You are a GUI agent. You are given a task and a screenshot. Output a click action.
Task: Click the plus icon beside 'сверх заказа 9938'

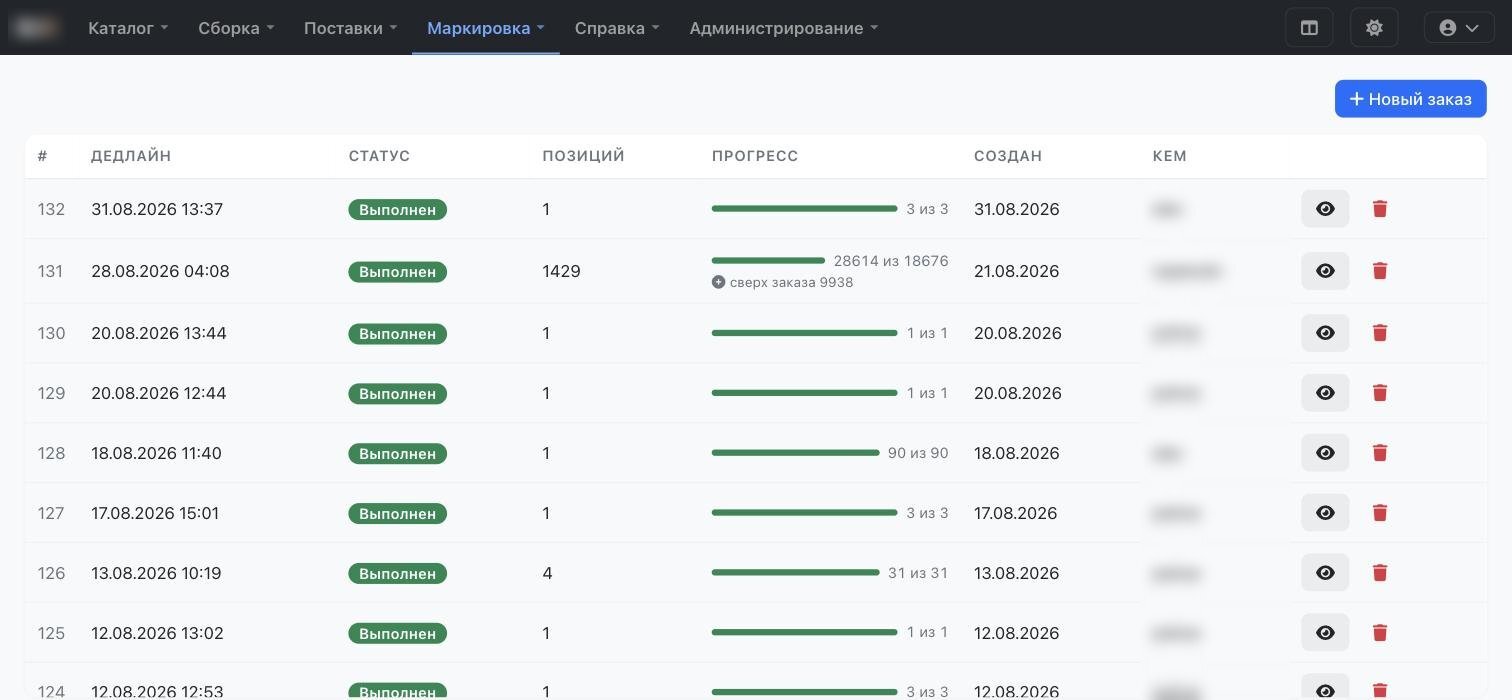click(718, 282)
